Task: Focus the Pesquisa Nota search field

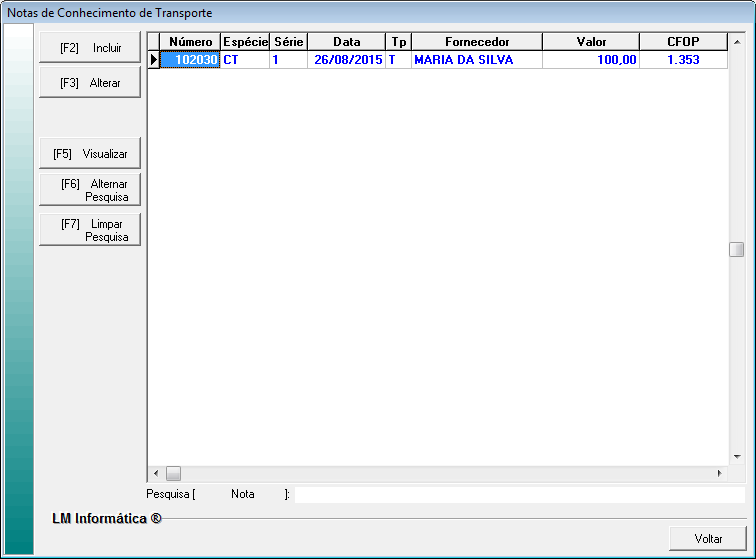Action: [519, 495]
